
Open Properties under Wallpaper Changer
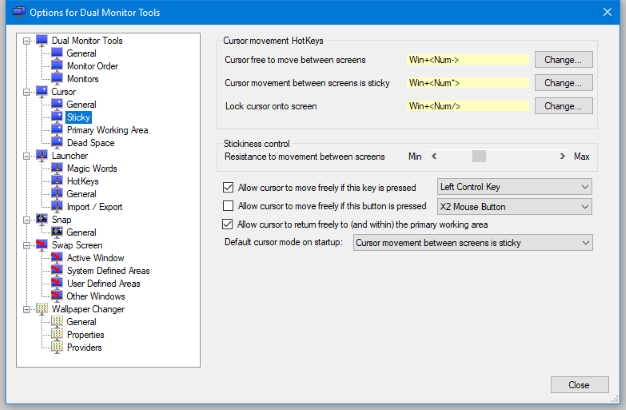(85, 335)
